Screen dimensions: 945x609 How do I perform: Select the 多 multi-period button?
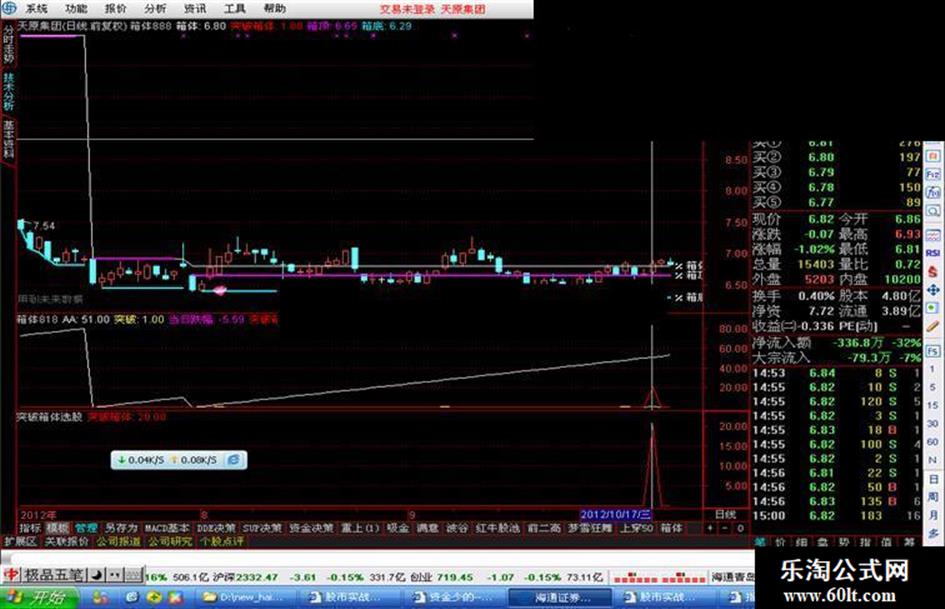[x=933, y=533]
